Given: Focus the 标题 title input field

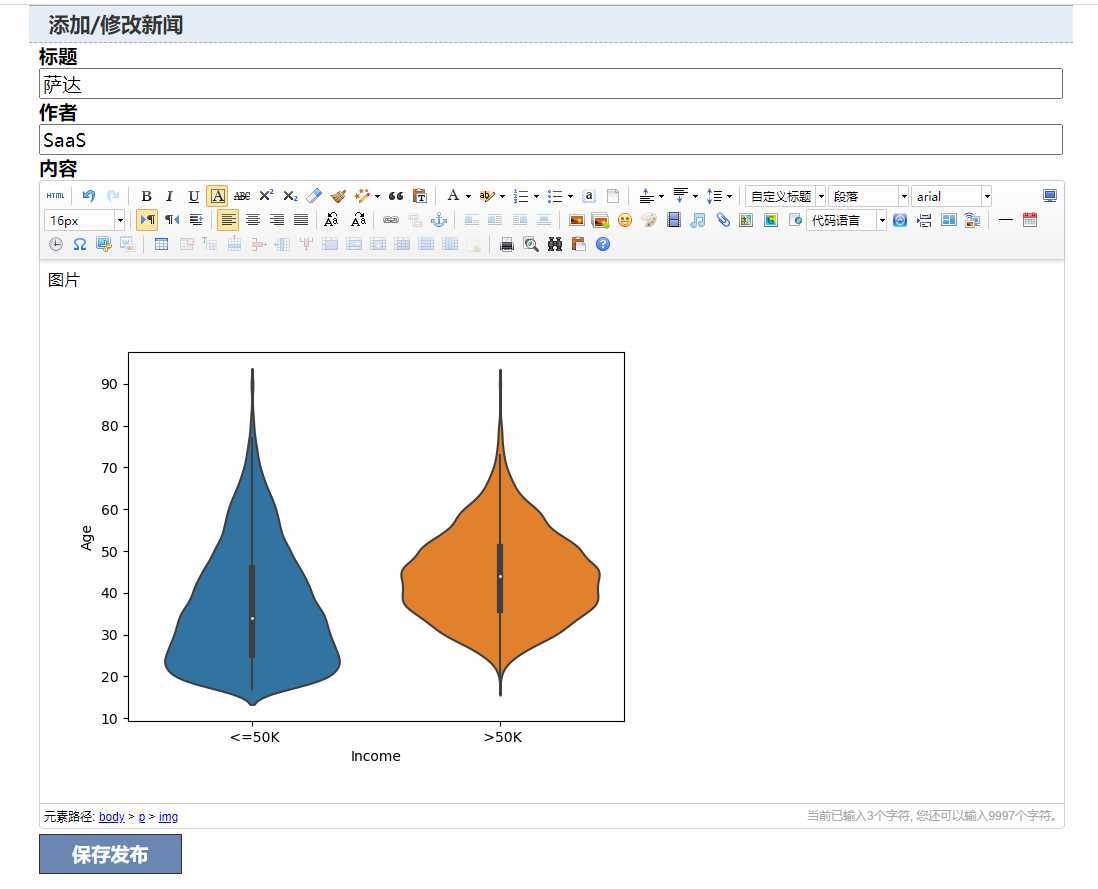Looking at the screenshot, I should coord(550,84).
